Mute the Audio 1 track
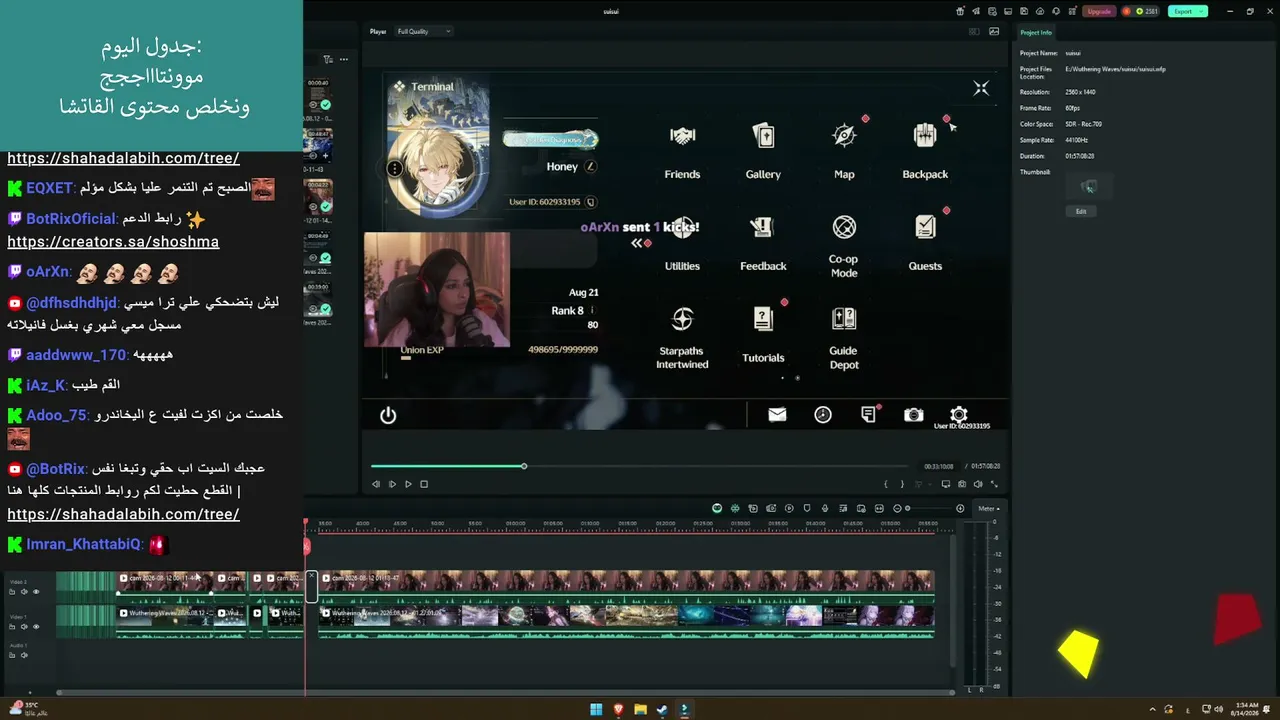1280x720 pixels. click(25, 655)
